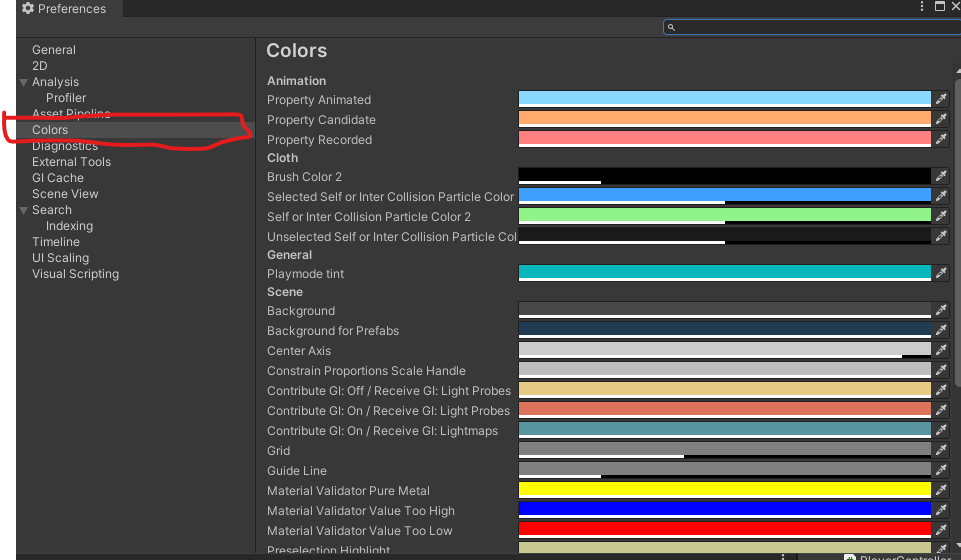Pick color with Brush Color 2 eyedropper
This screenshot has width=961, height=560.
click(941, 176)
